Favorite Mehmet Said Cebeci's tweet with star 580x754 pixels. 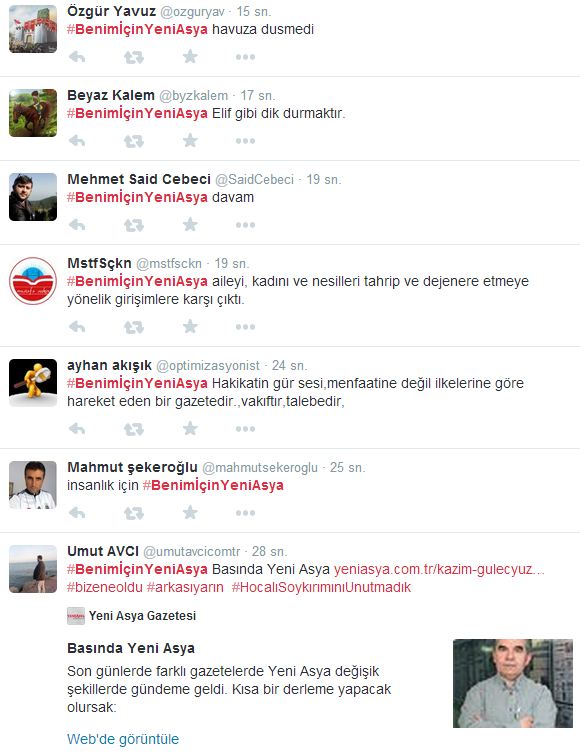point(190,225)
